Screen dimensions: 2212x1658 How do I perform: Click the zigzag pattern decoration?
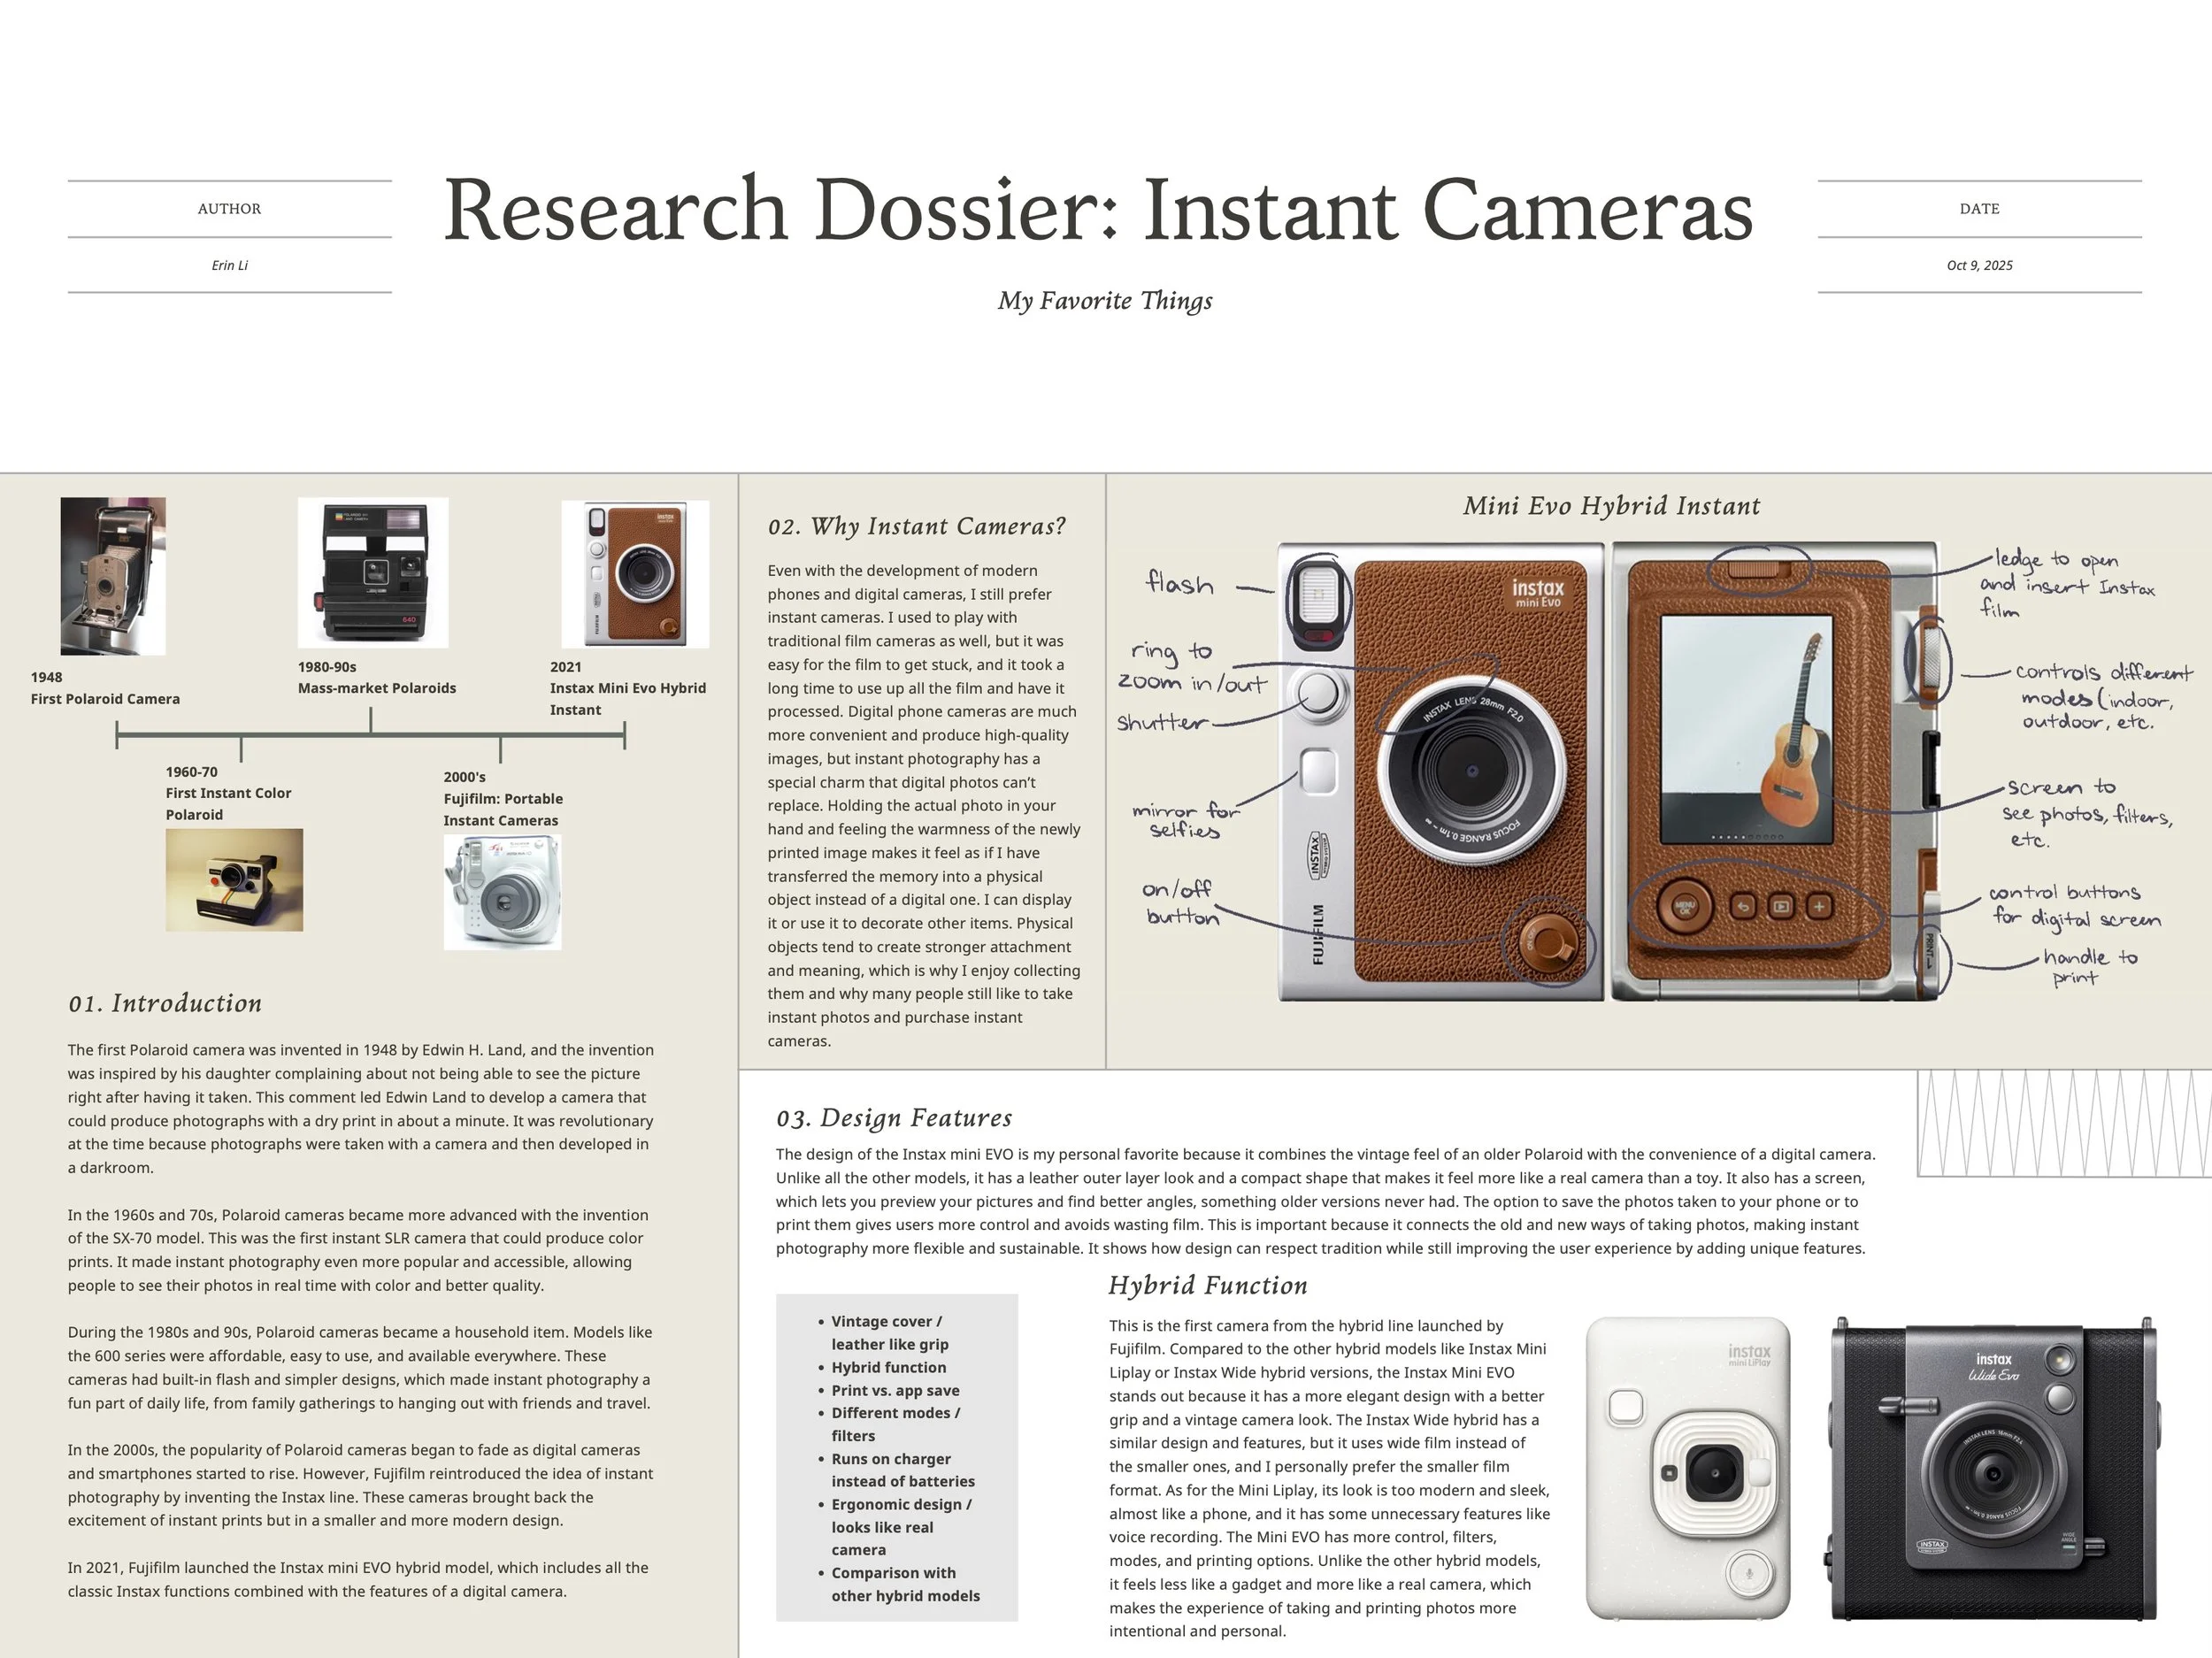click(x=2063, y=1123)
